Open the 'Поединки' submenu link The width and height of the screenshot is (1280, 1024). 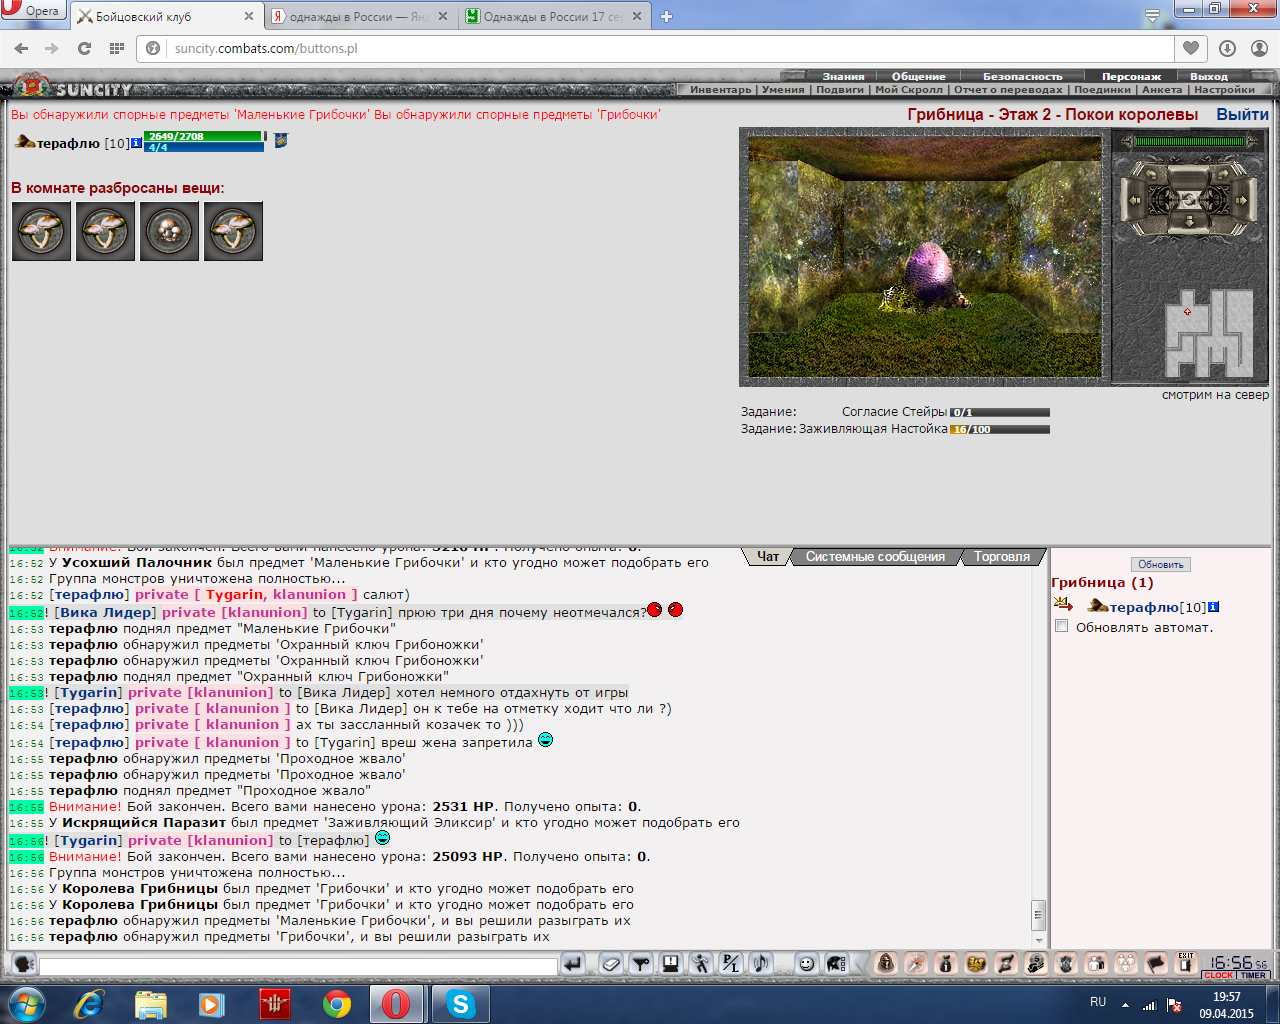pyautogui.click(x=1102, y=89)
